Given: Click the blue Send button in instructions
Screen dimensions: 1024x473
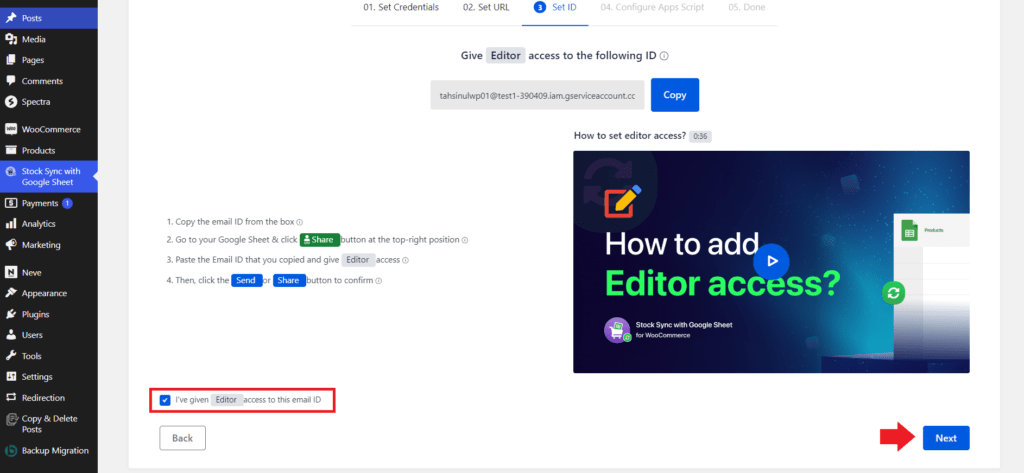Looking at the screenshot, I should click(x=247, y=280).
